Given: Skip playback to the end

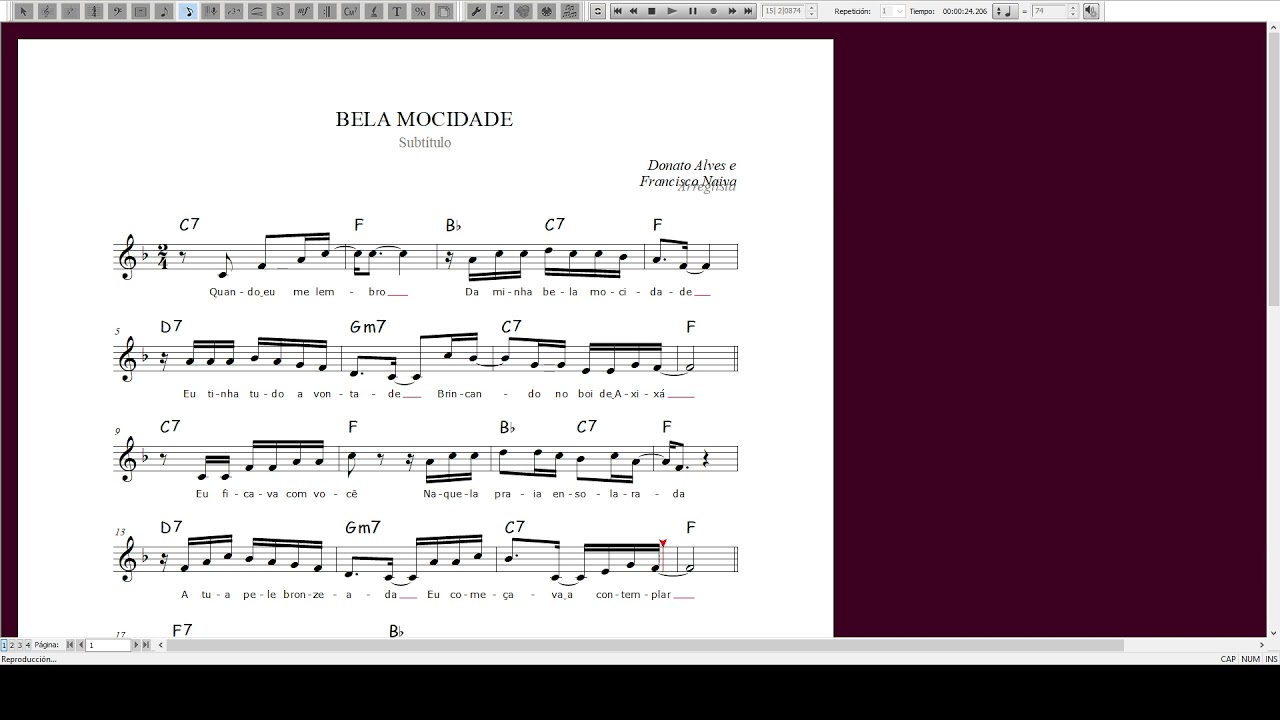Looking at the screenshot, I should coord(748,11).
